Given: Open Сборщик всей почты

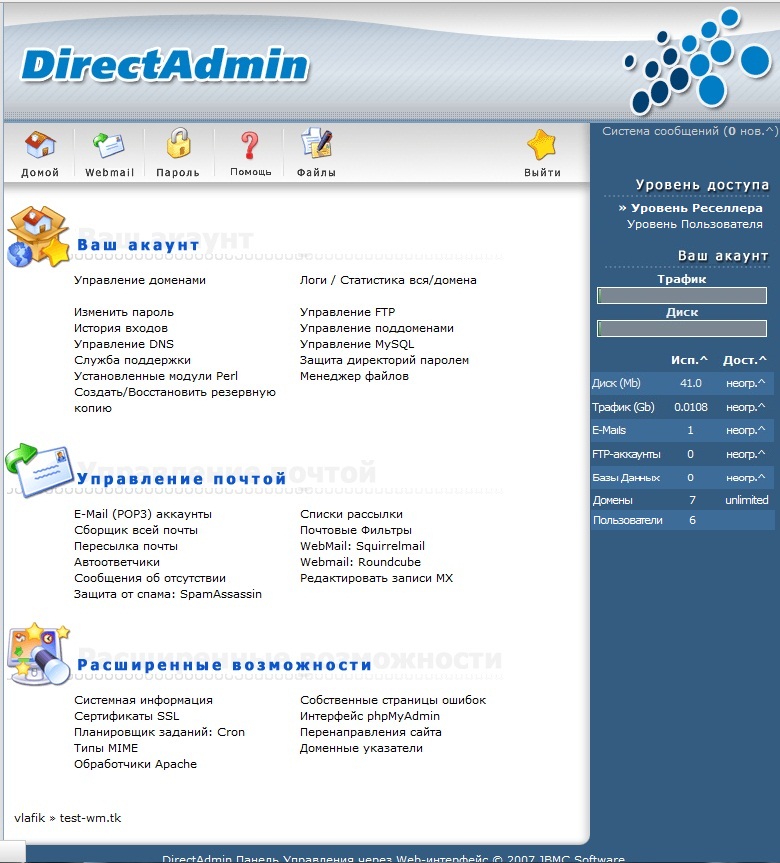Looking at the screenshot, I should pyautogui.click(x=136, y=530).
